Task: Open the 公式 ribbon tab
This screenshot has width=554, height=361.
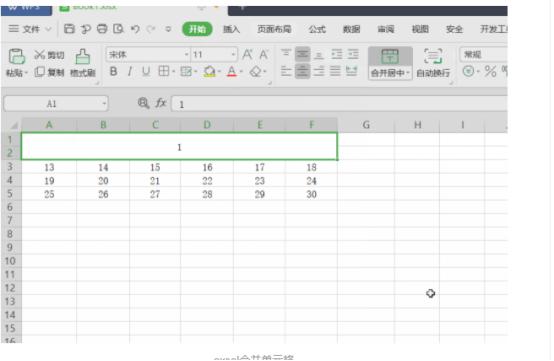Action: [317, 29]
